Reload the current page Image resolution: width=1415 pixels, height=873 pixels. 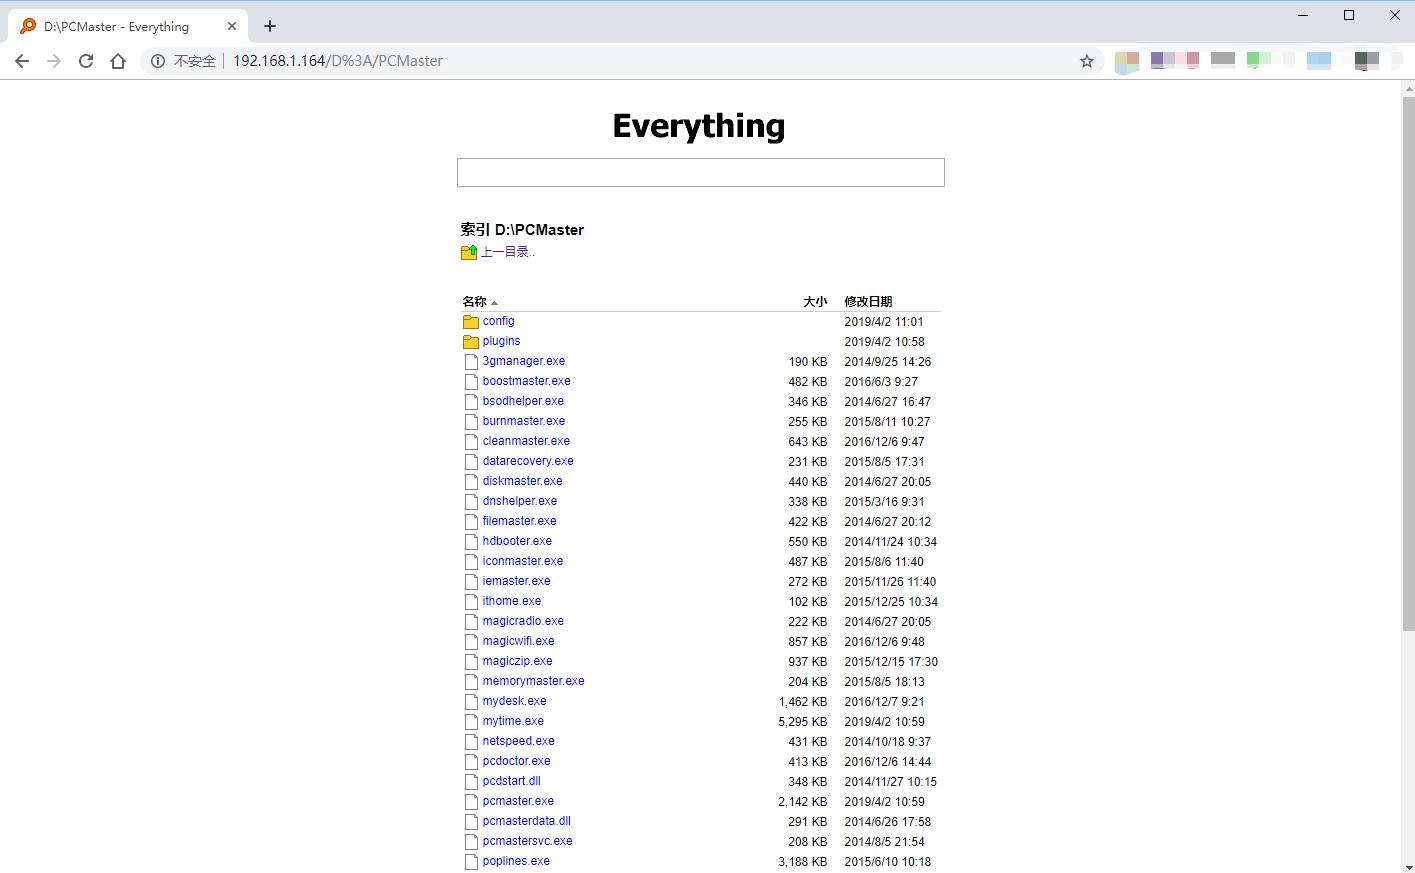pos(86,61)
